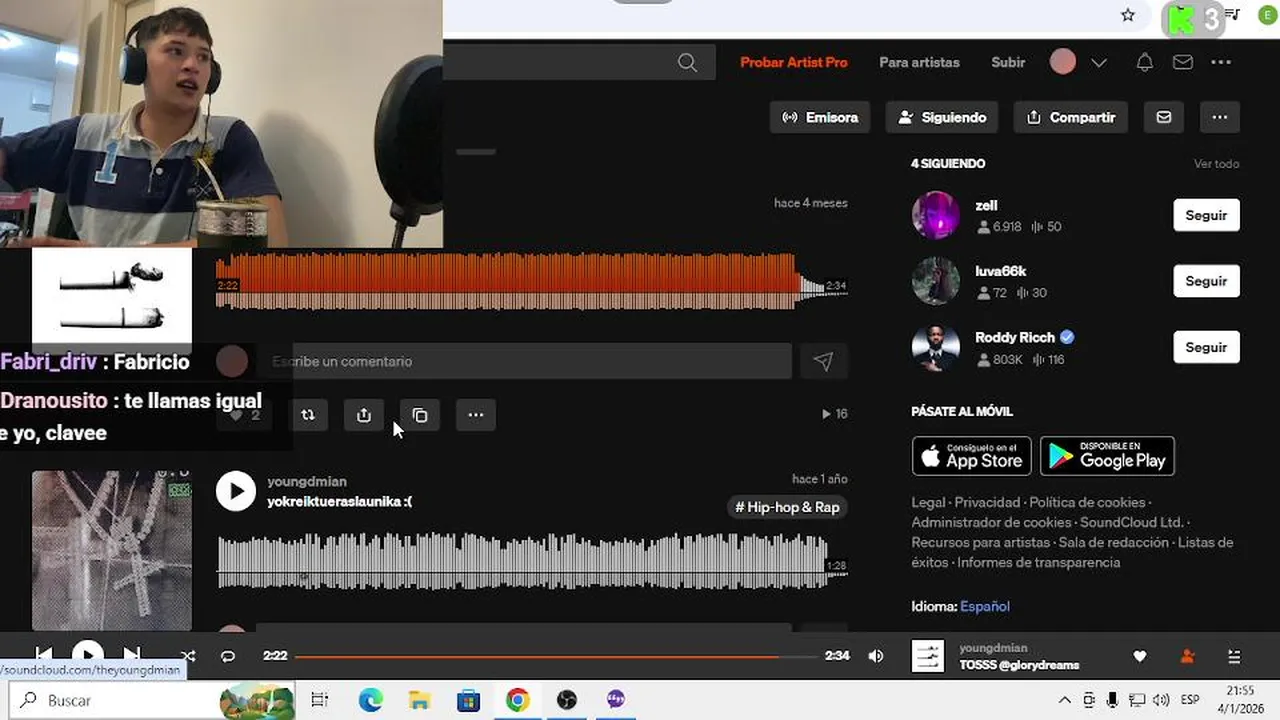
Task: Expand the profile dropdown chevron
Action: (1099, 62)
